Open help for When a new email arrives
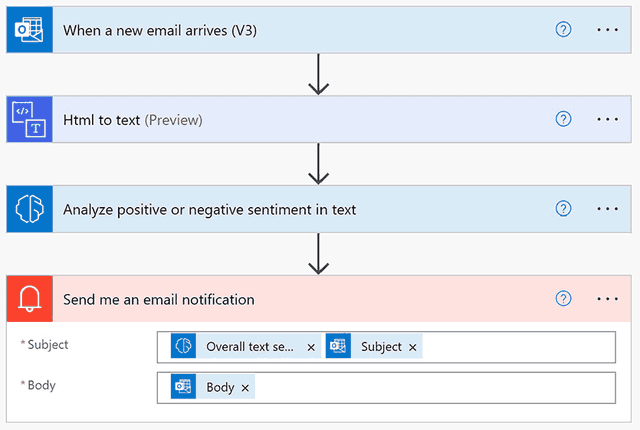 click(x=563, y=29)
